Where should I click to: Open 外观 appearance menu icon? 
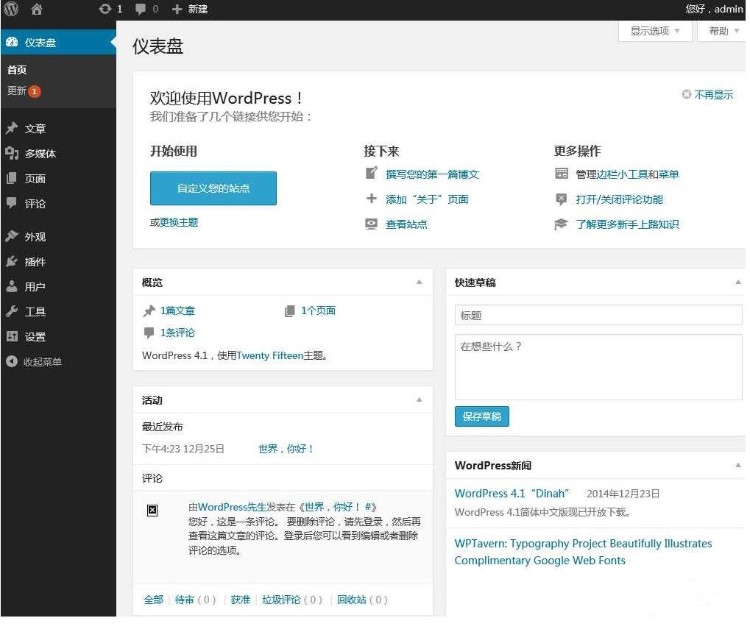pyautogui.click(x=12, y=236)
